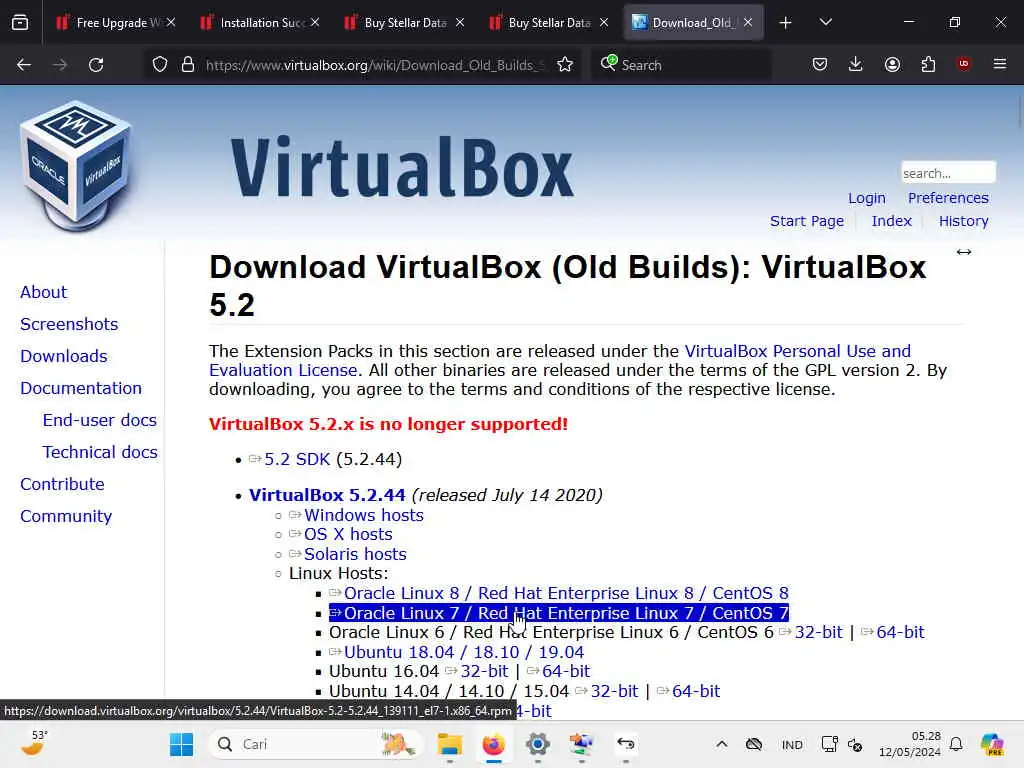Reload the current page
This screenshot has height=768, width=1024.
(x=96, y=65)
